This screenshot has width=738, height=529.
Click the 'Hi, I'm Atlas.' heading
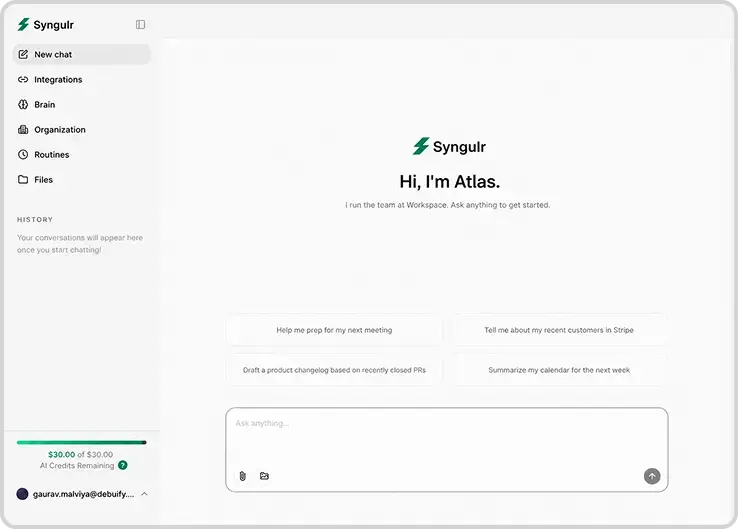pos(449,182)
